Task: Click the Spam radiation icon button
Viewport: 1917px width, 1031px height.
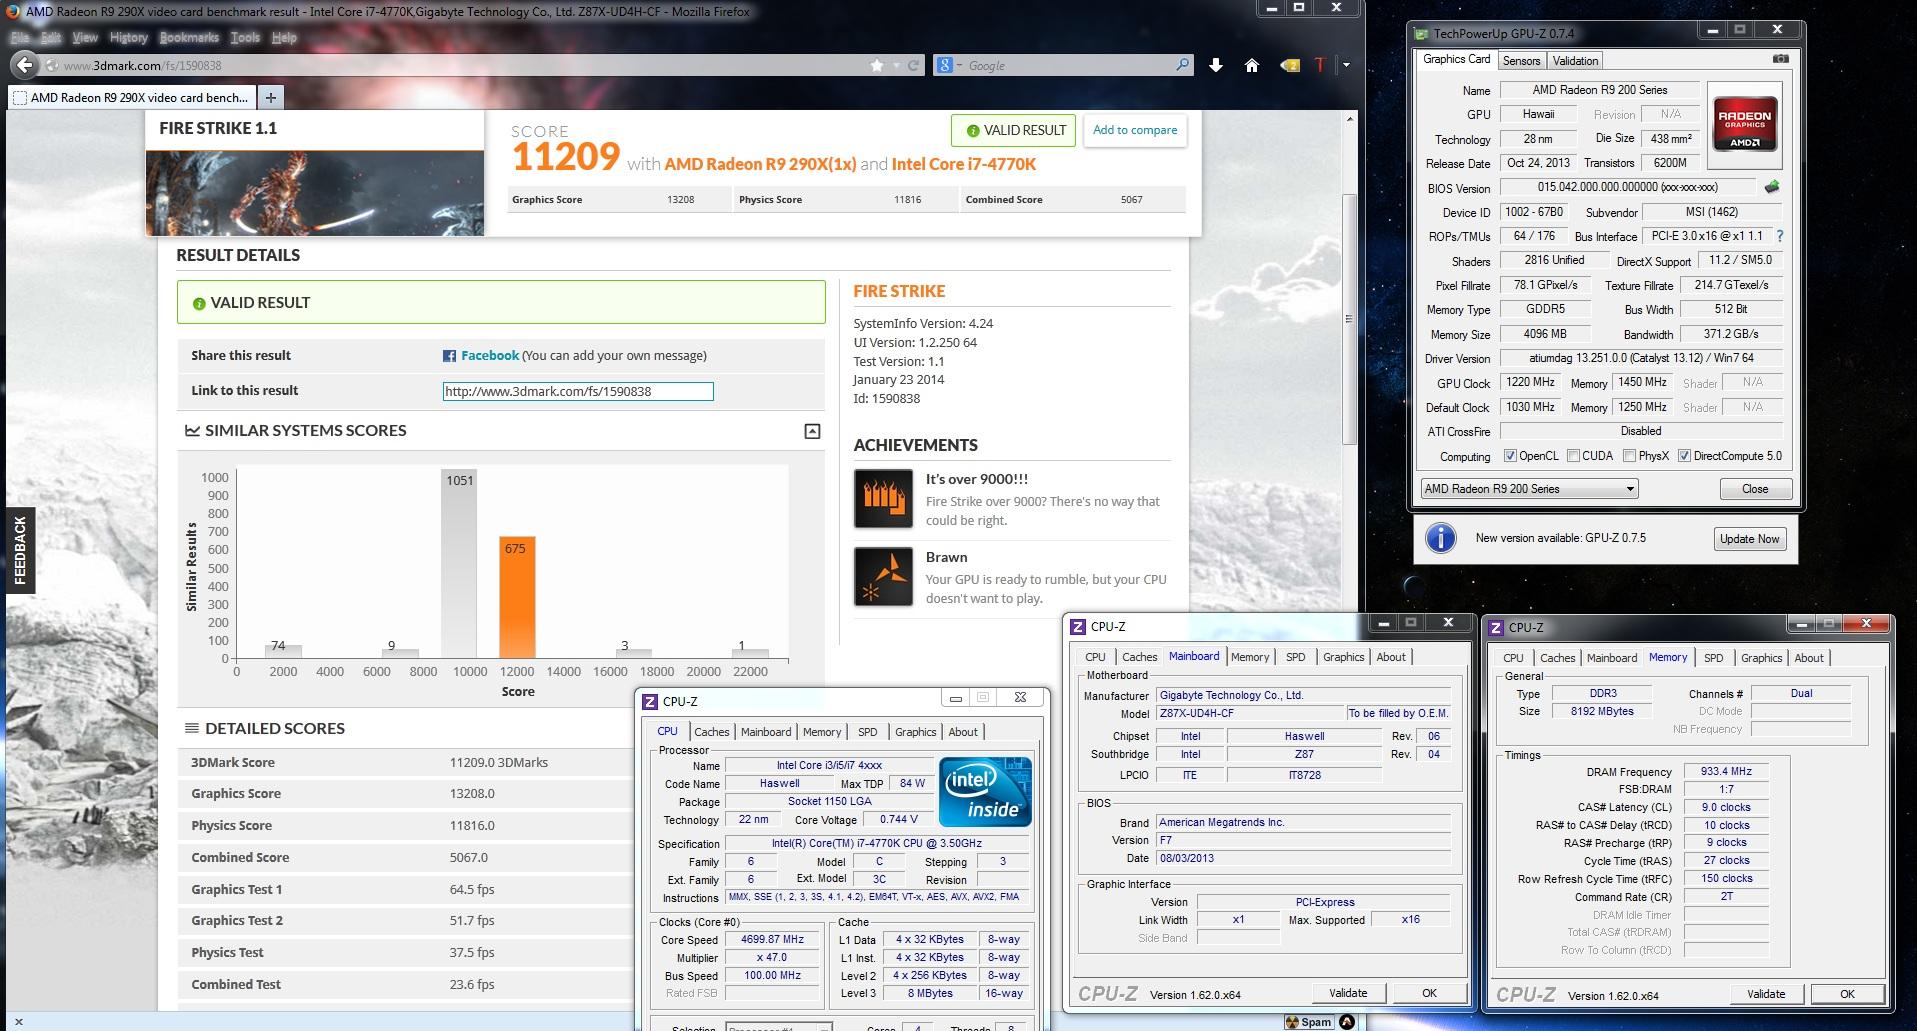Action: [1309, 1022]
